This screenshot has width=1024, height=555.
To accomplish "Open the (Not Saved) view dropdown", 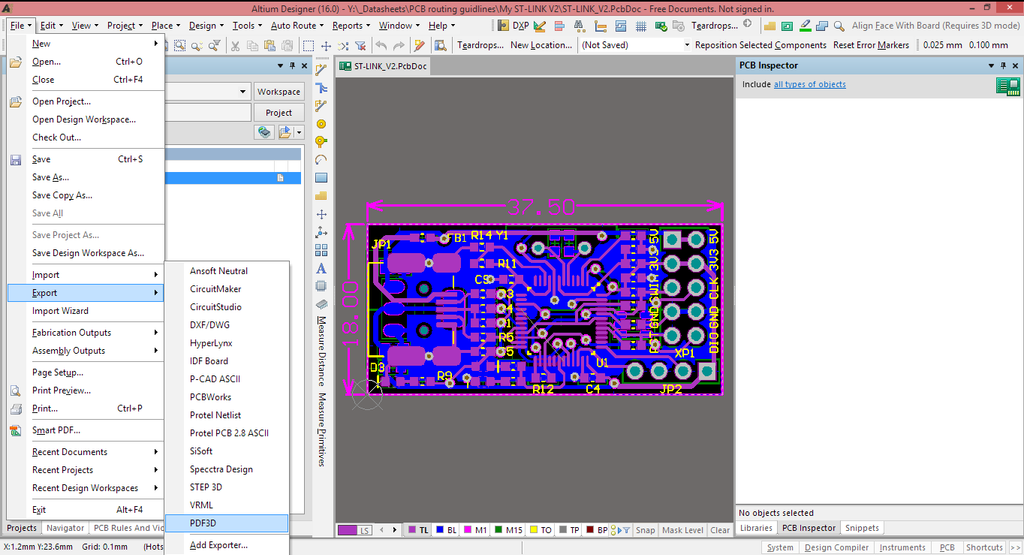I will click(x=635, y=45).
